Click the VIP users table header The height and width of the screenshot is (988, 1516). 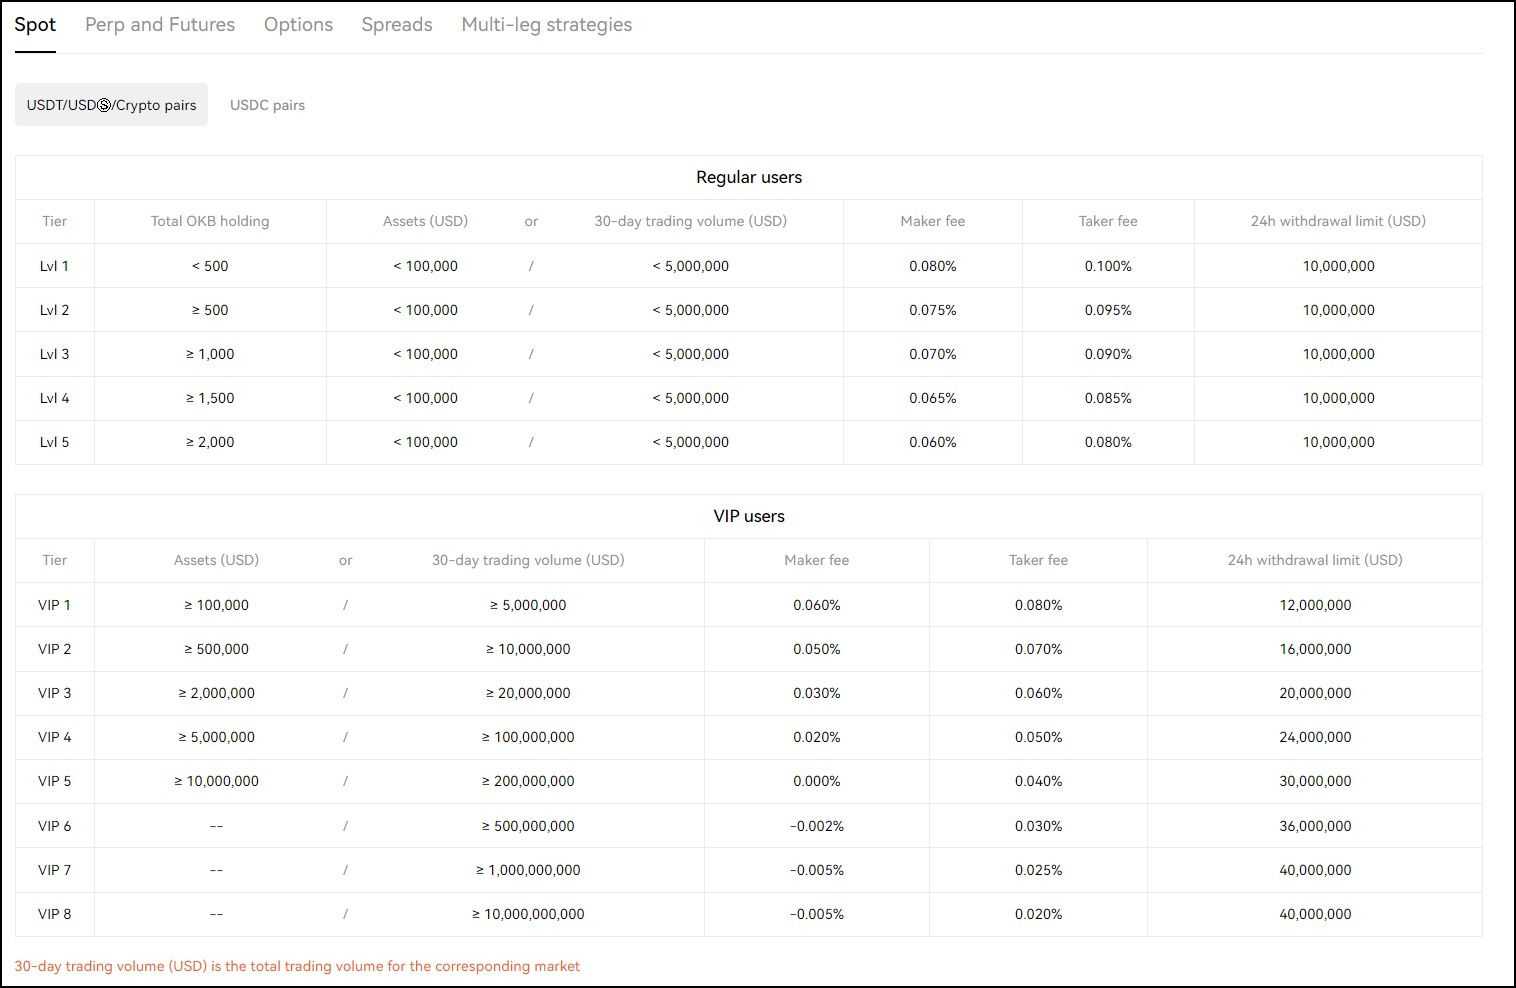point(749,516)
